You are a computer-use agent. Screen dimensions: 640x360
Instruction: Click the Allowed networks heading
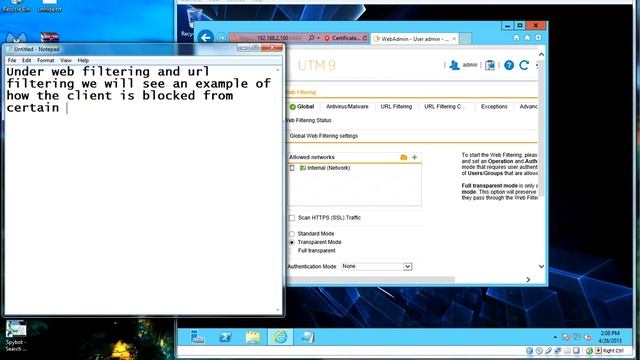pyautogui.click(x=312, y=157)
